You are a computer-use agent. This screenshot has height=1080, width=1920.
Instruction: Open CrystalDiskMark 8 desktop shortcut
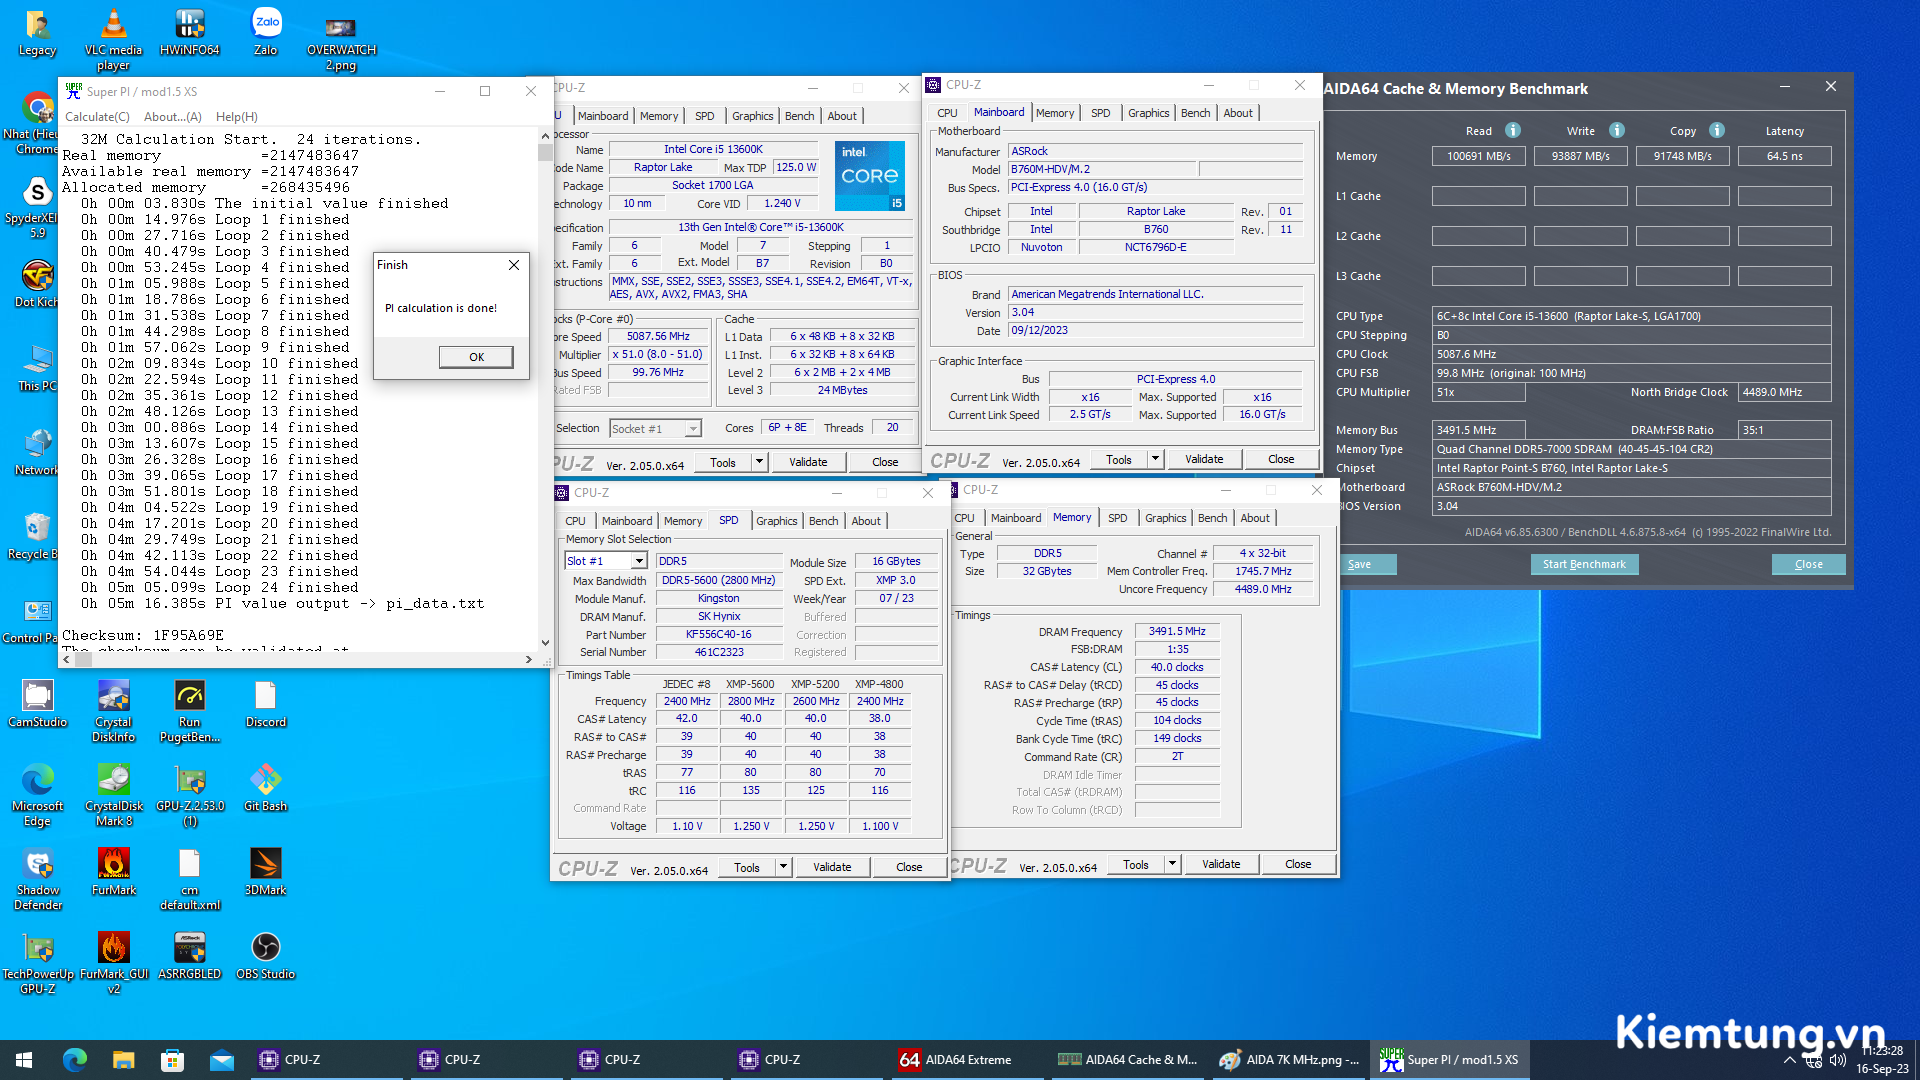click(113, 795)
